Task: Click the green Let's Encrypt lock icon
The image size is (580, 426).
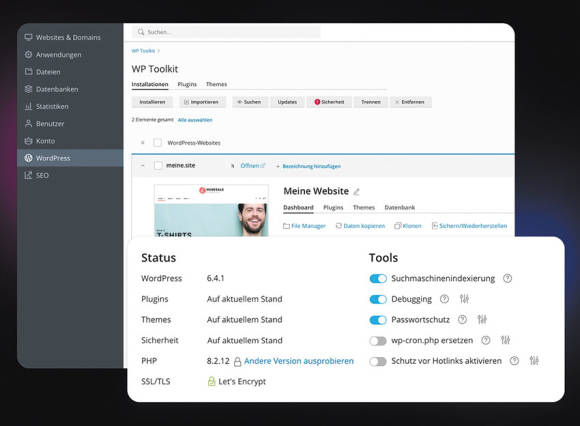Action: (211, 381)
